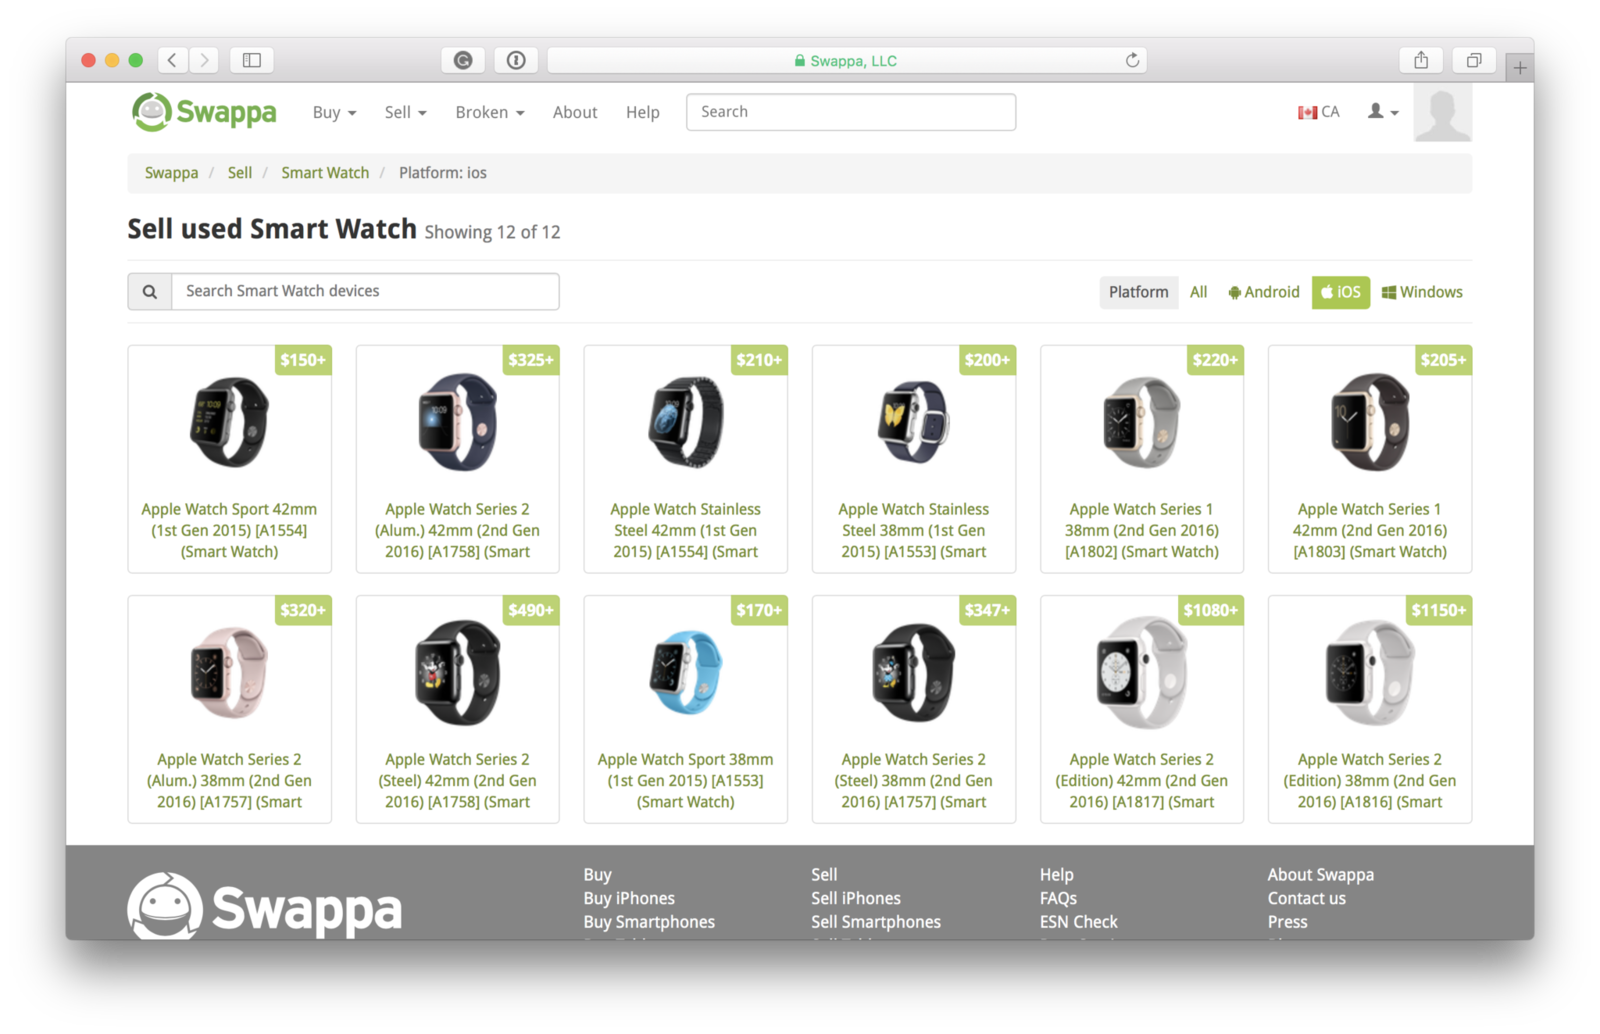Switch the platform filter to Android
The height and width of the screenshot is (1034, 1600).
tap(1264, 292)
